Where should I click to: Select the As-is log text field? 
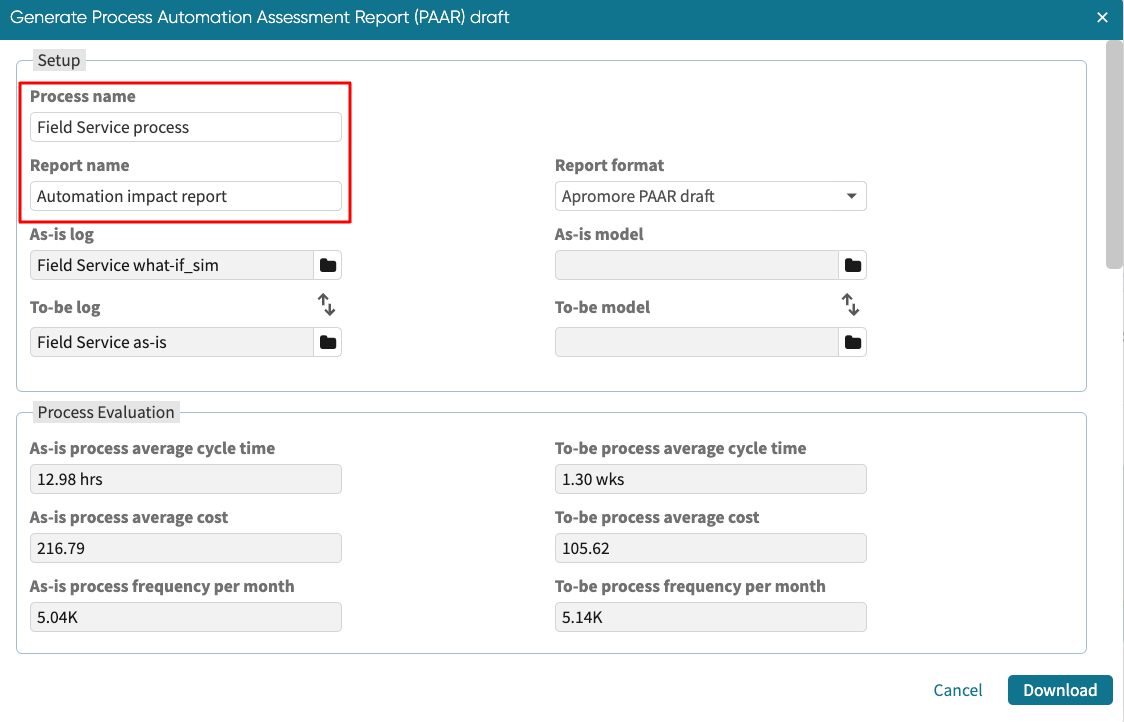(172, 265)
